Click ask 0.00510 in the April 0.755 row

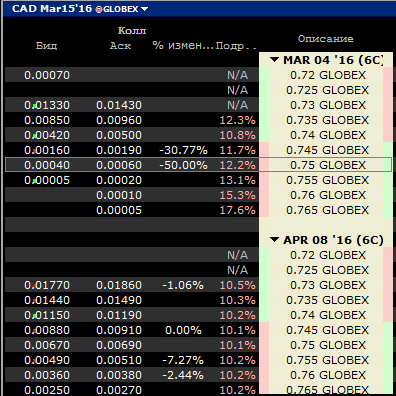pyautogui.click(x=119, y=360)
